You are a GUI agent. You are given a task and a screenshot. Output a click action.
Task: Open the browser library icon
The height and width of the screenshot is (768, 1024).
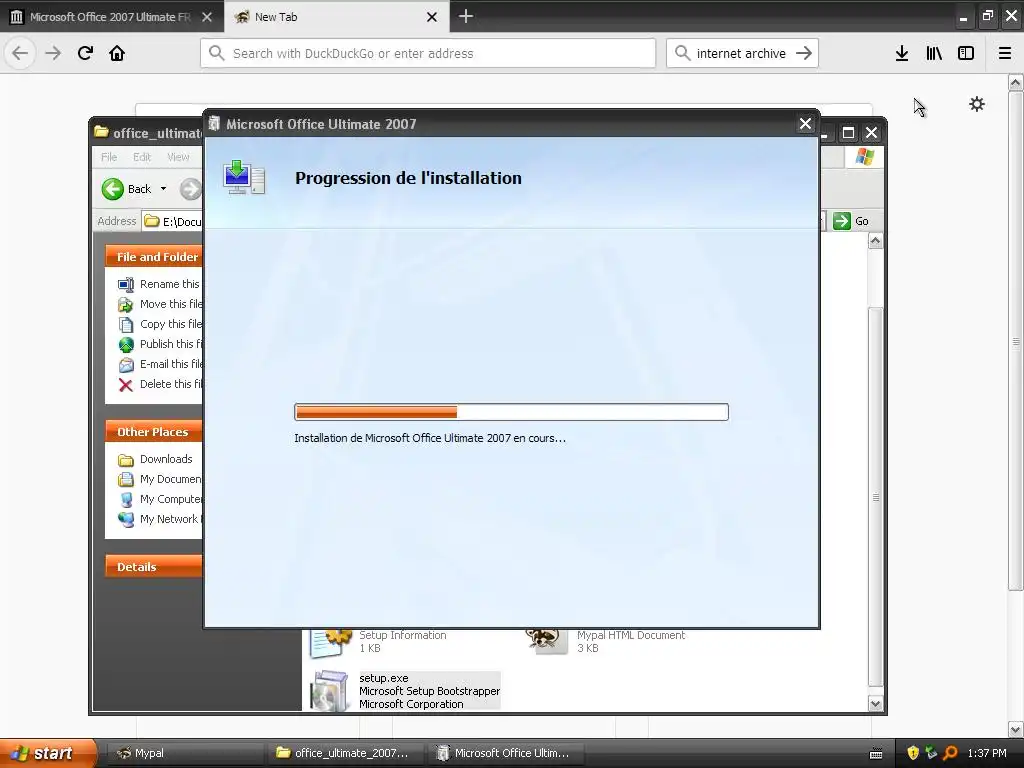tap(934, 53)
